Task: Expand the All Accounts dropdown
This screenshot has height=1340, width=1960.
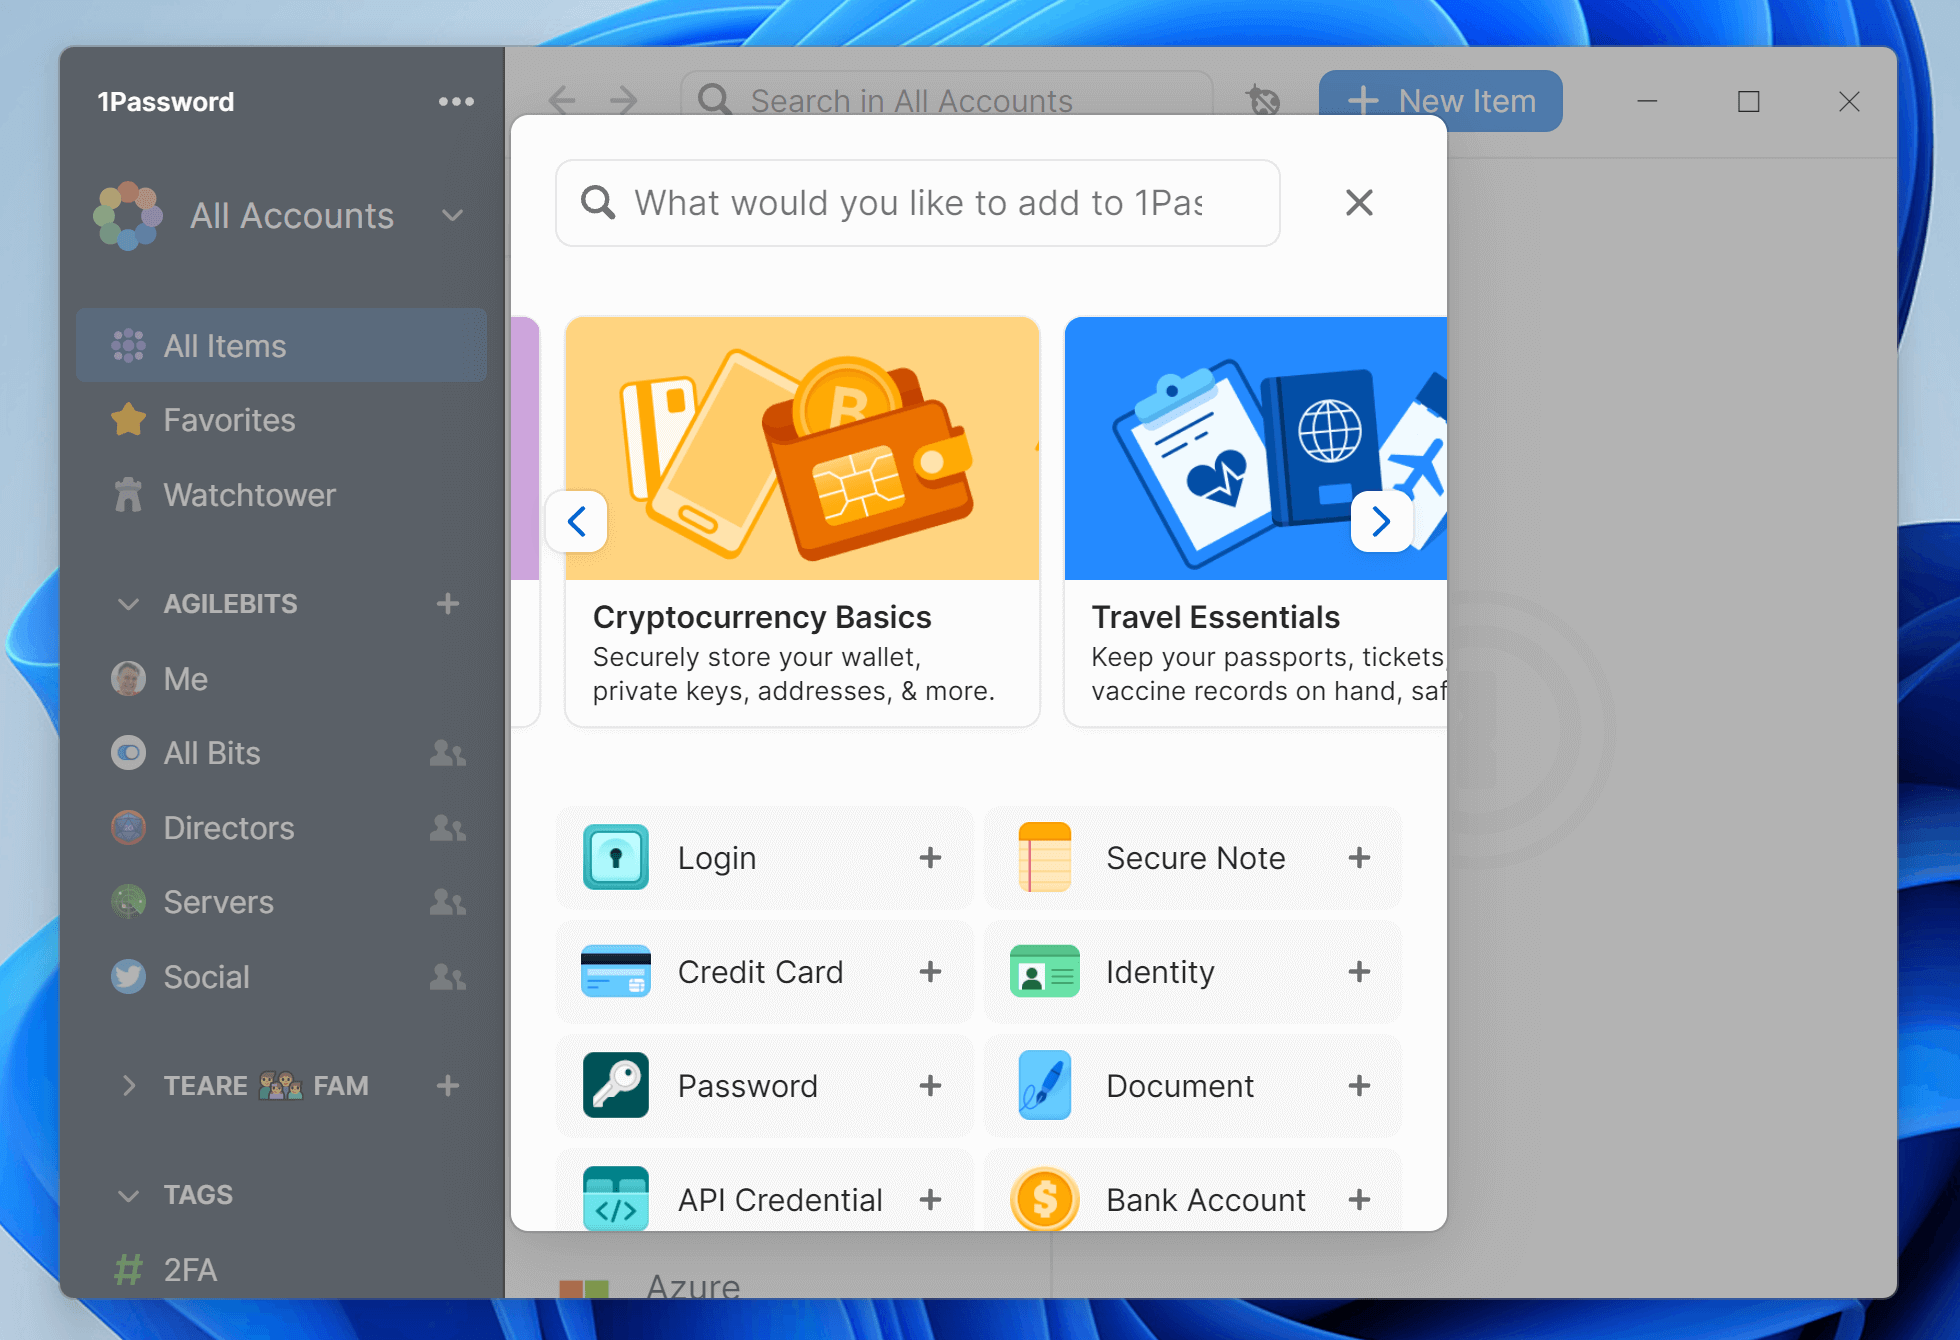Action: (x=452, y=216)
